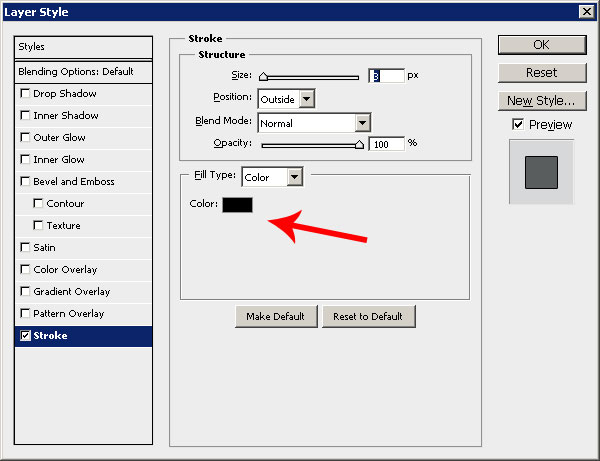Enable the Drop Shadow checkbox
Viewport: 600px width, 461px height.
(25, 94)
